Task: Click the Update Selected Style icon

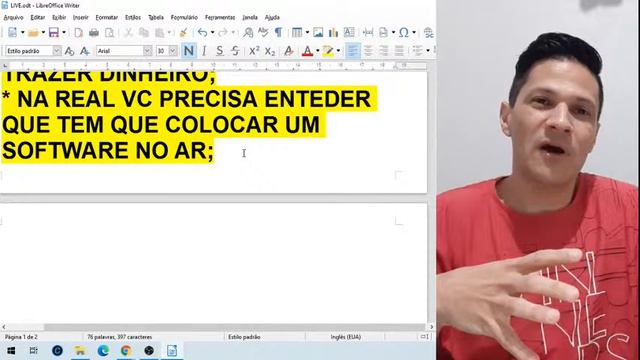Action: (69, 51)
